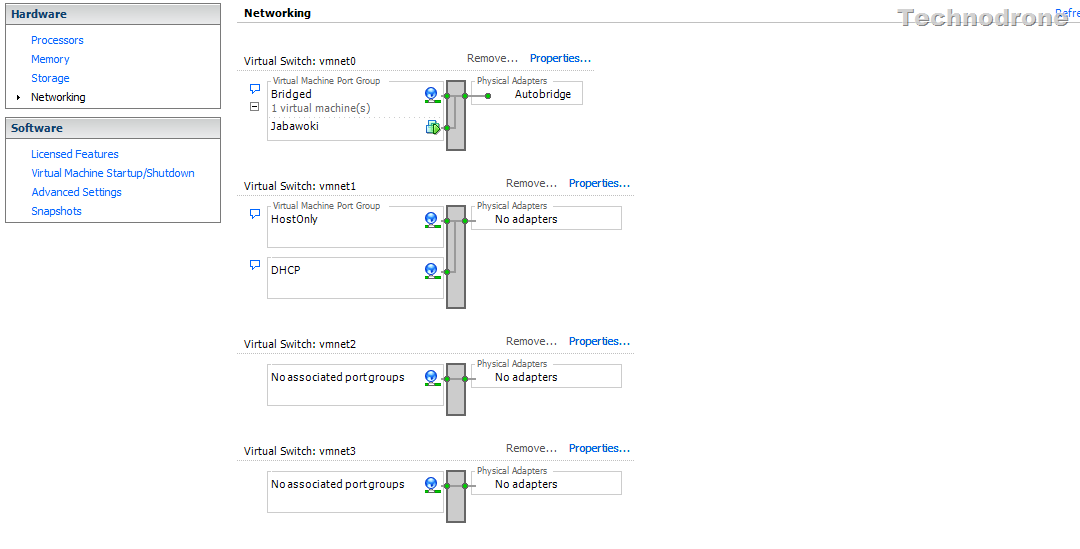Click the Jabawoki virtual machine icon
Image resolution: width=1080 pixels, height=549 pixels.
[x=433, y=127]
